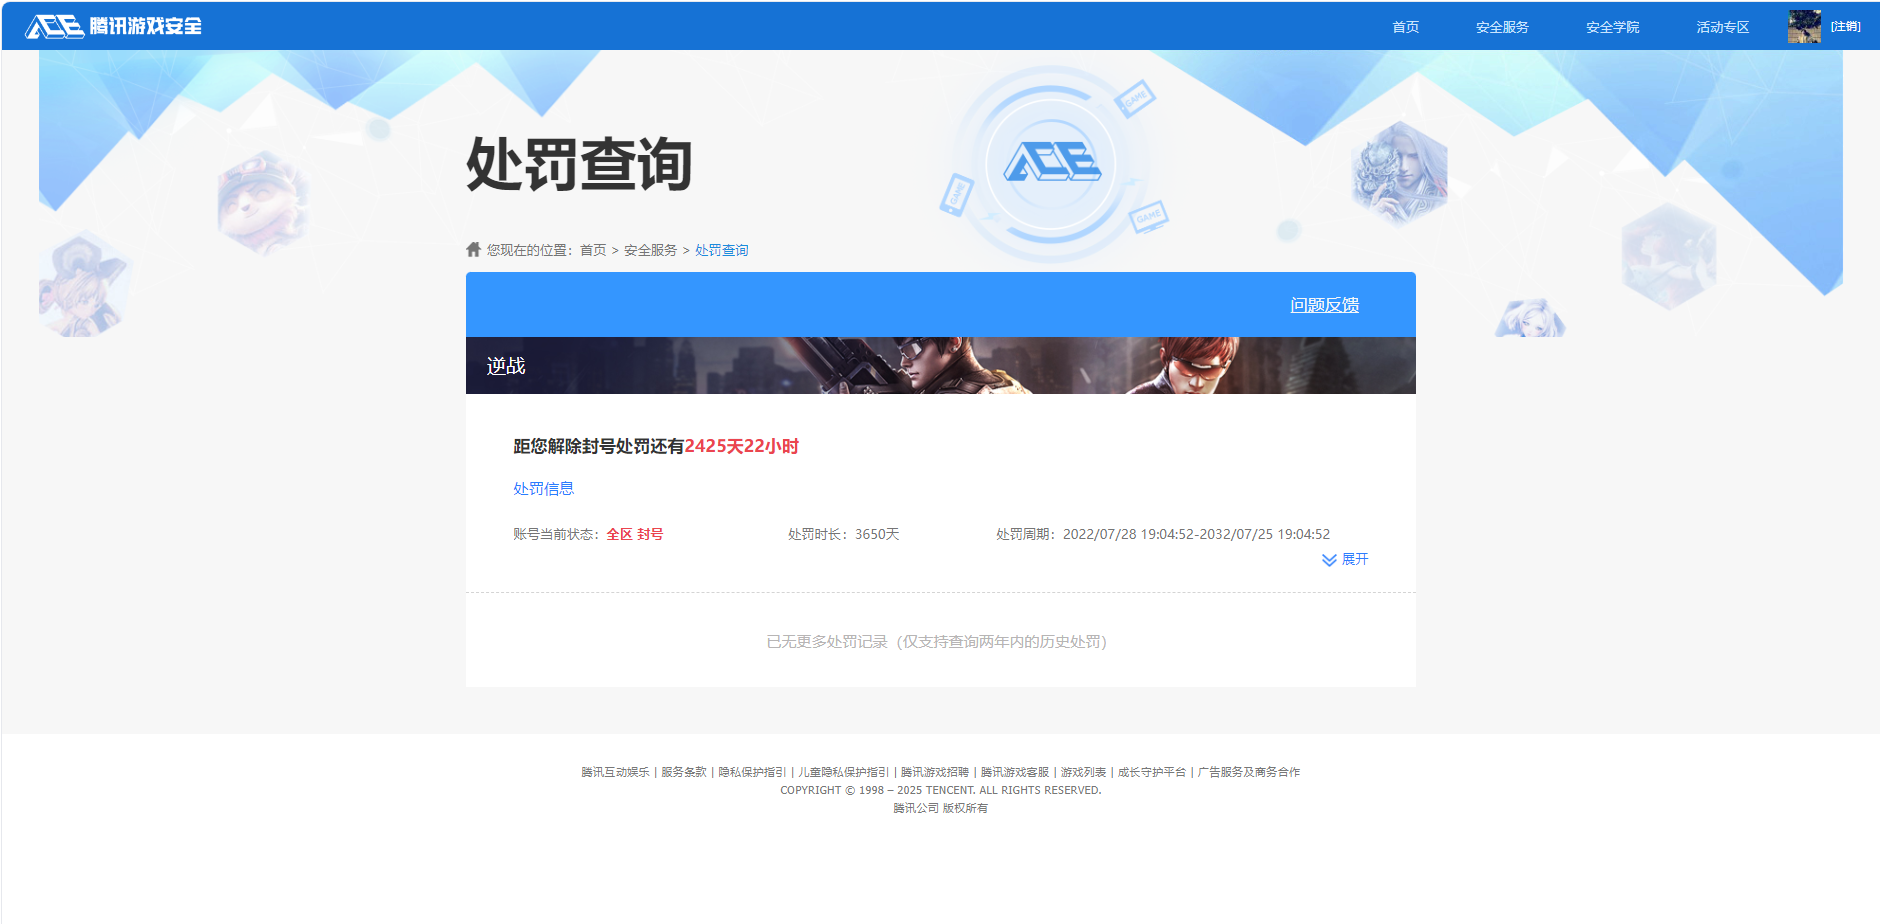This screenshot has height=924, width=1880.
Task: Click the ACE 腾讯游戏安全 logo
Action: point(113,26)
